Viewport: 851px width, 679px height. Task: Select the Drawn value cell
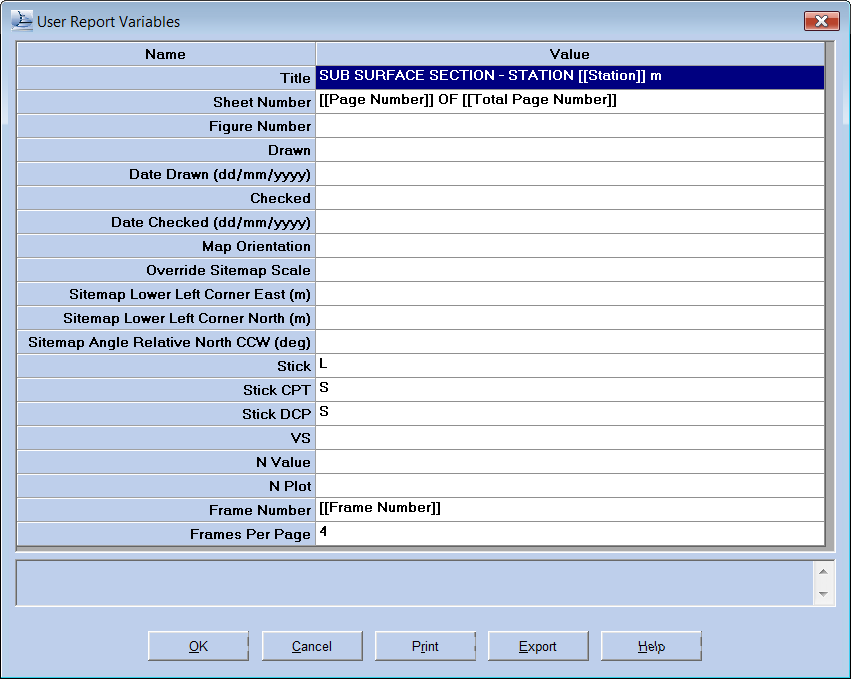(x=570, y=150)
